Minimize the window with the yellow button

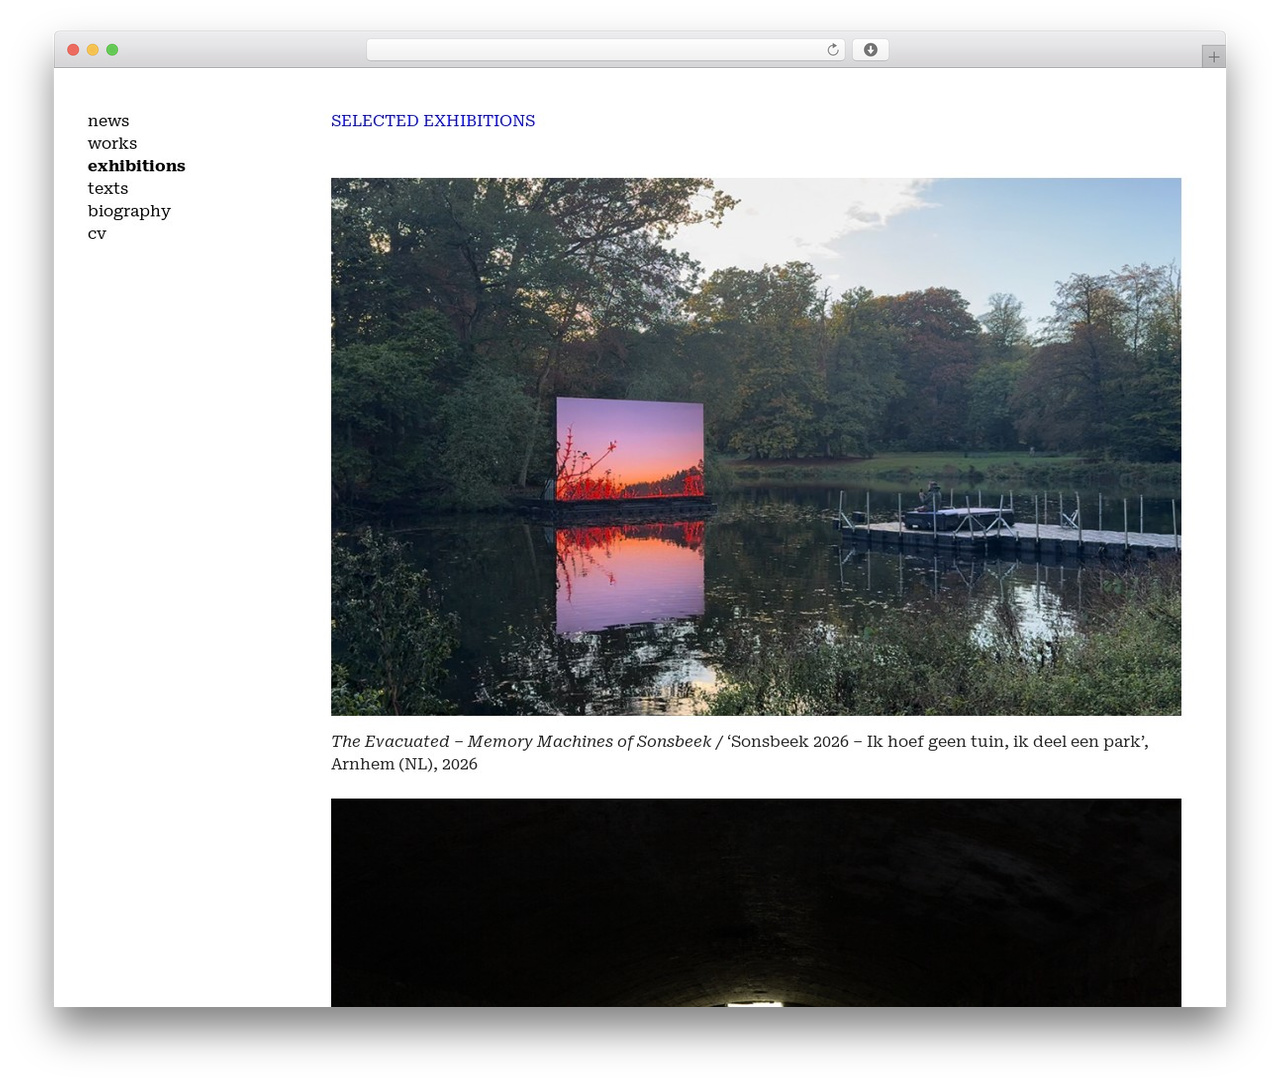pyautogui.click(x=93, y=50)
